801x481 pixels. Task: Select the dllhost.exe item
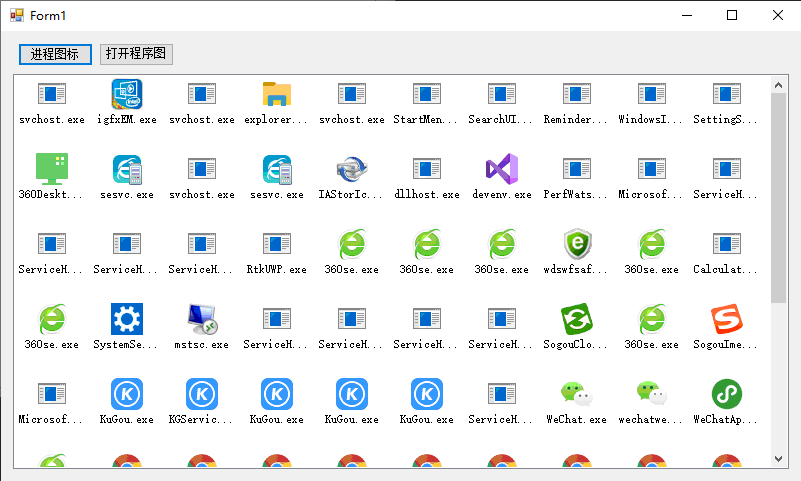tap(427, 178)
